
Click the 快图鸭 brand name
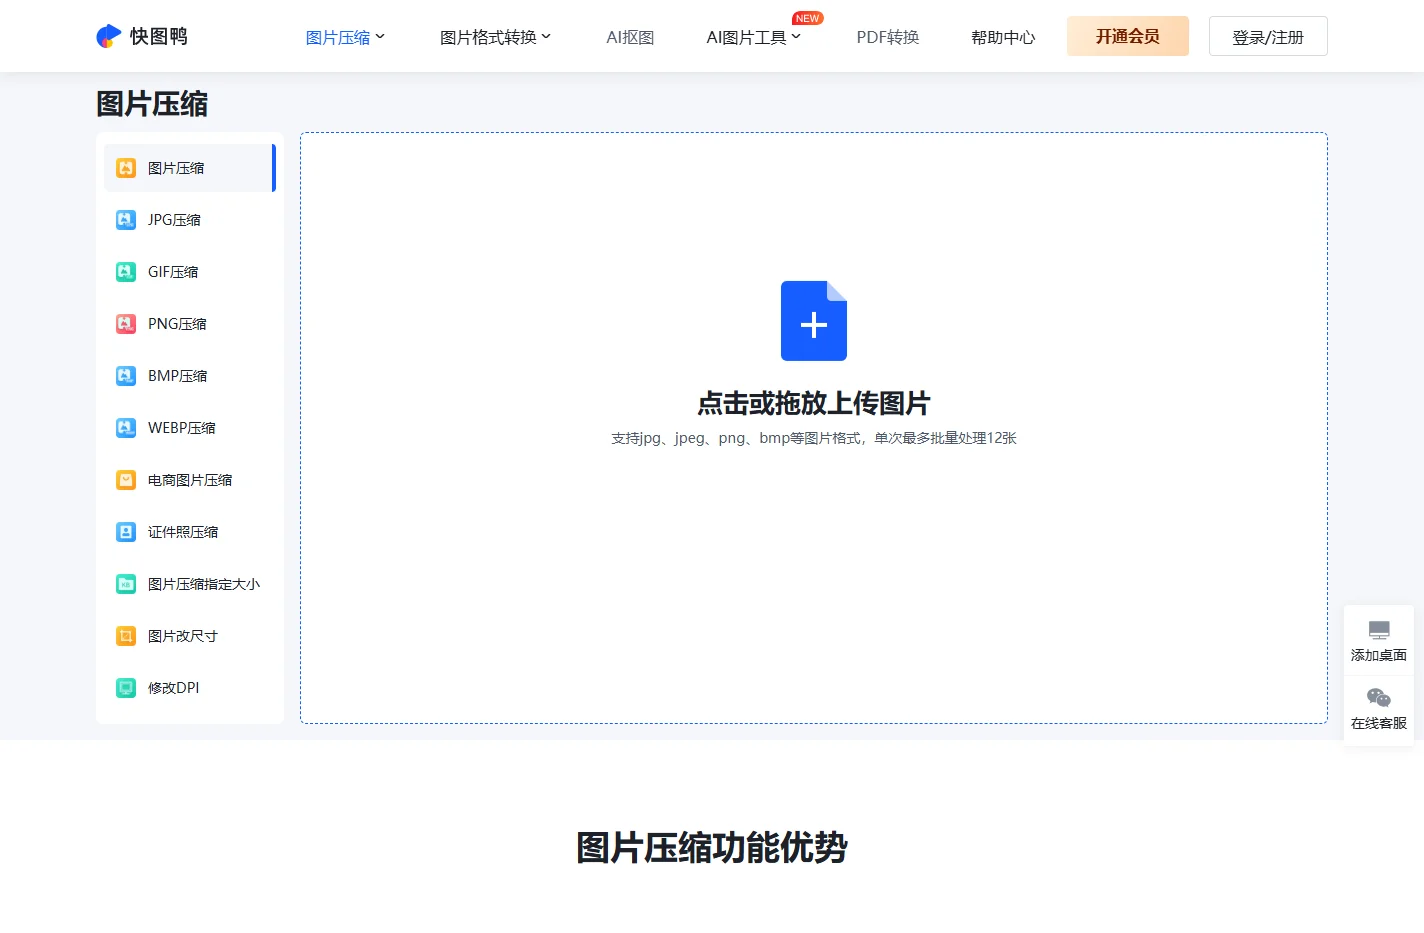click(159, 36)
